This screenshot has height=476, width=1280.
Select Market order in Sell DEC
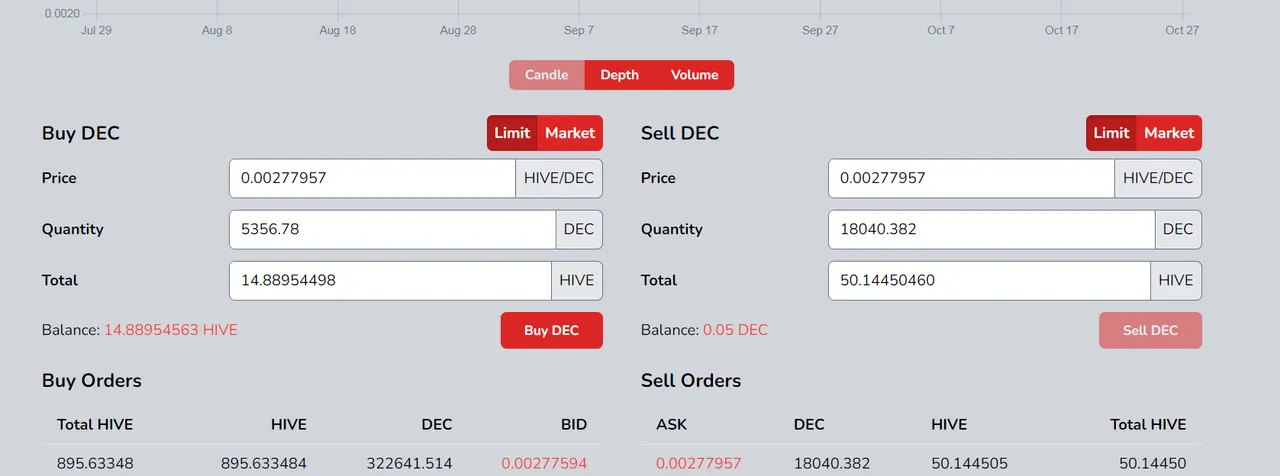click(x=1169, y=133)
